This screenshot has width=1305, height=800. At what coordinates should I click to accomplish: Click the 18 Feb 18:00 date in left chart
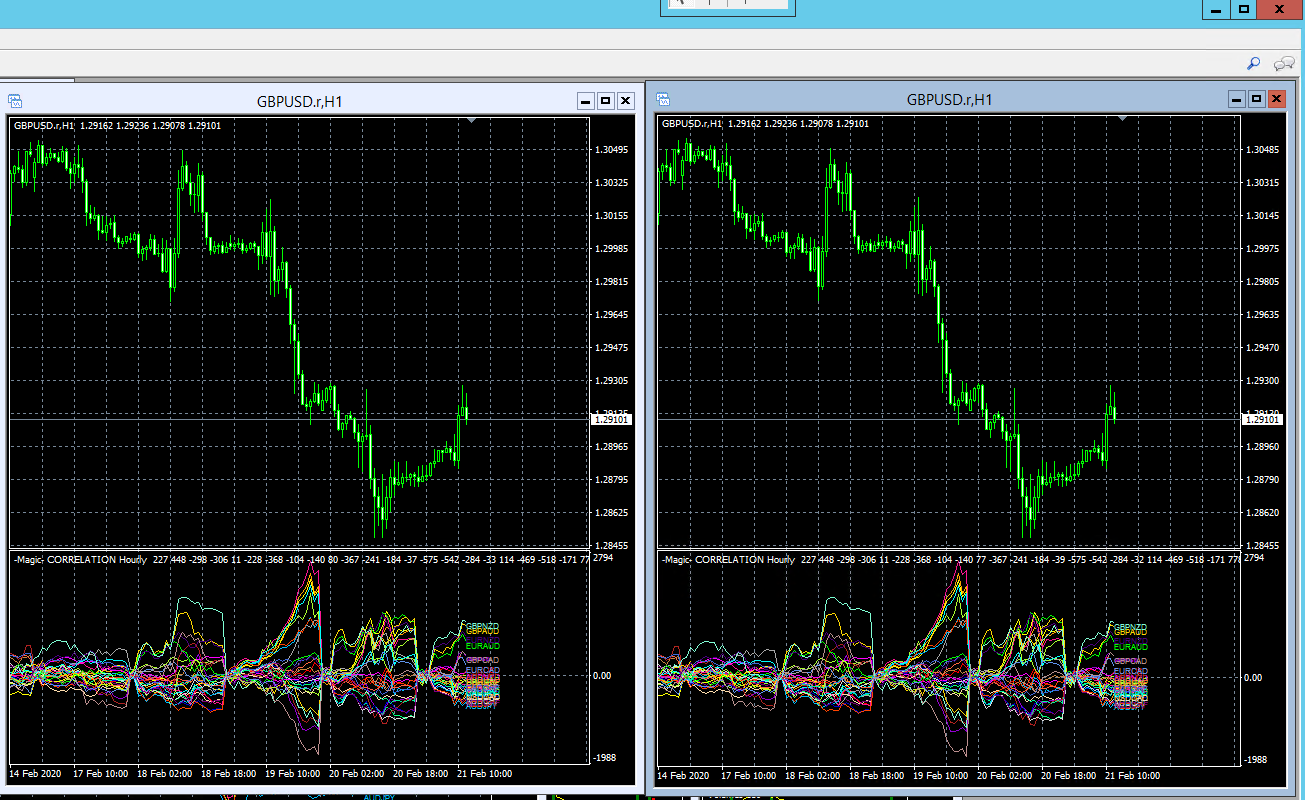pyautogui.click(x=227, y=774)
